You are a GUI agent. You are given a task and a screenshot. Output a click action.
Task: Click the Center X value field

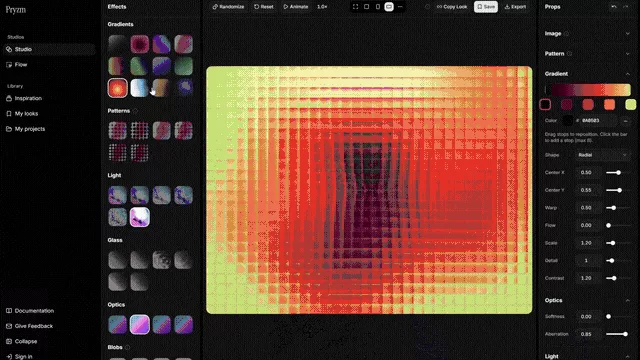[586, 173]
